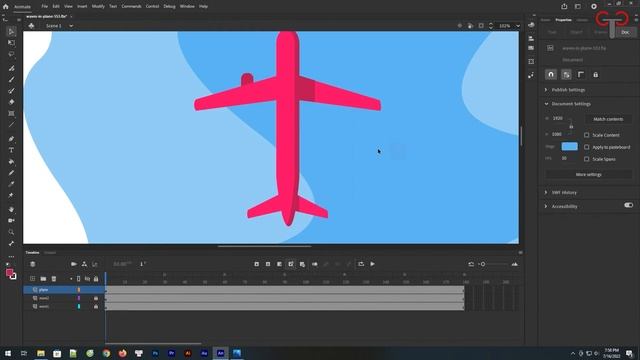Screen dimensions: 640x360
Task: Select the Pen tool
Action: [11, 139]
